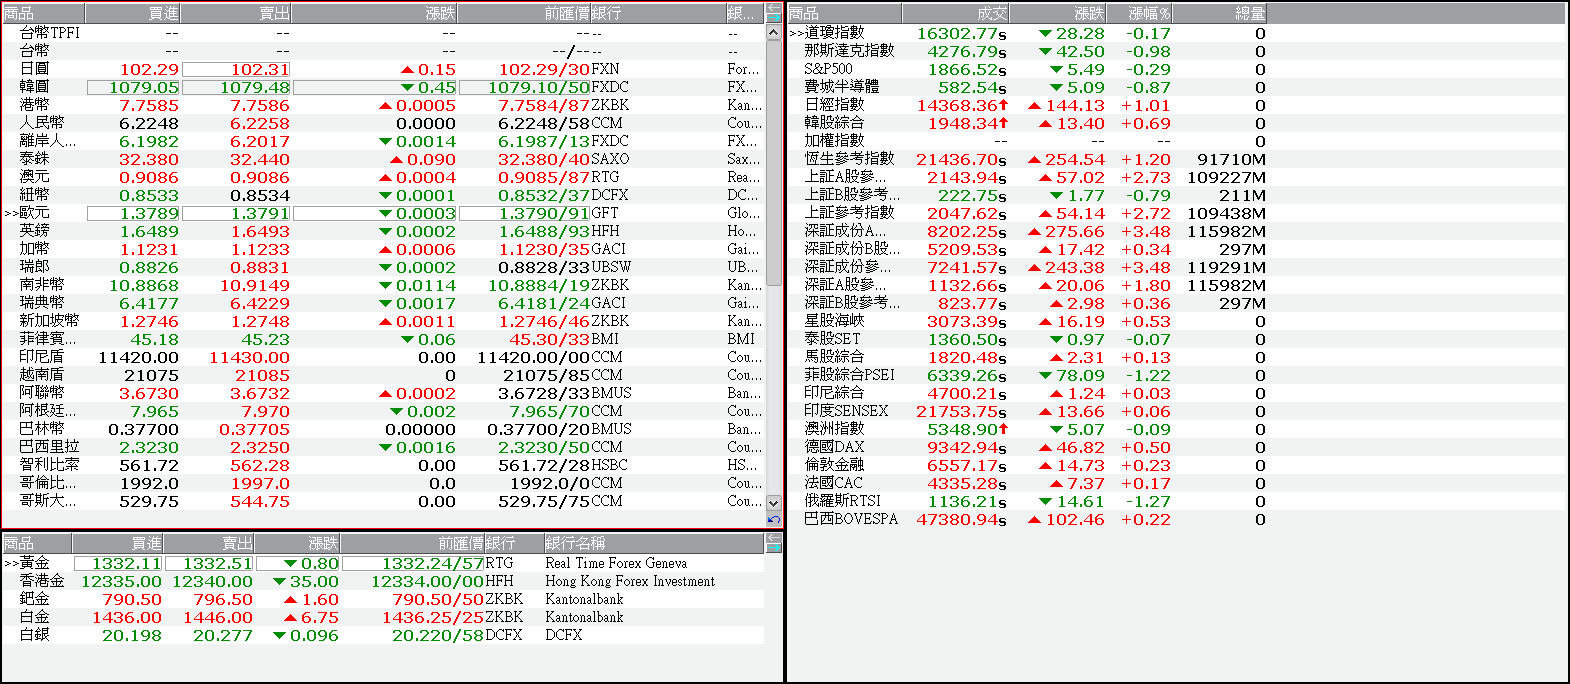Click 前匯價銀行 header in metals panel
Screen dimensions: 1570x684
(x=443, y=543)
